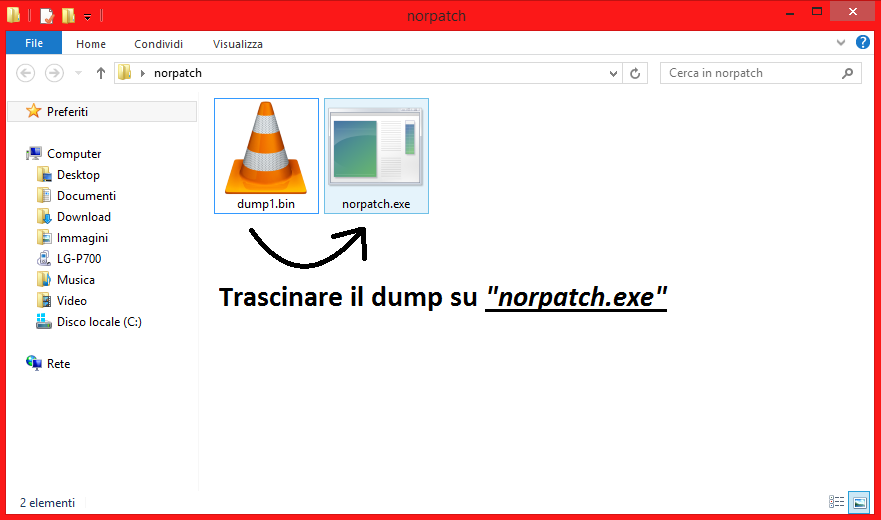Switch to large icons view in status bar
Image resolution: width=881 pixels, height=520 pixels.
pos(859,503)
